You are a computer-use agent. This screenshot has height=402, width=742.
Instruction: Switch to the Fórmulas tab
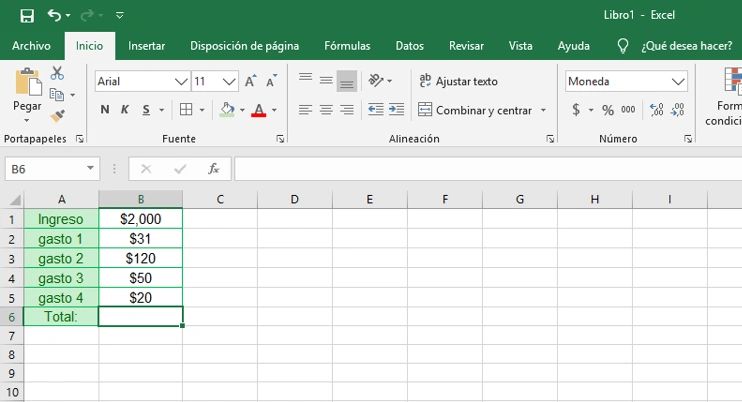347,46
